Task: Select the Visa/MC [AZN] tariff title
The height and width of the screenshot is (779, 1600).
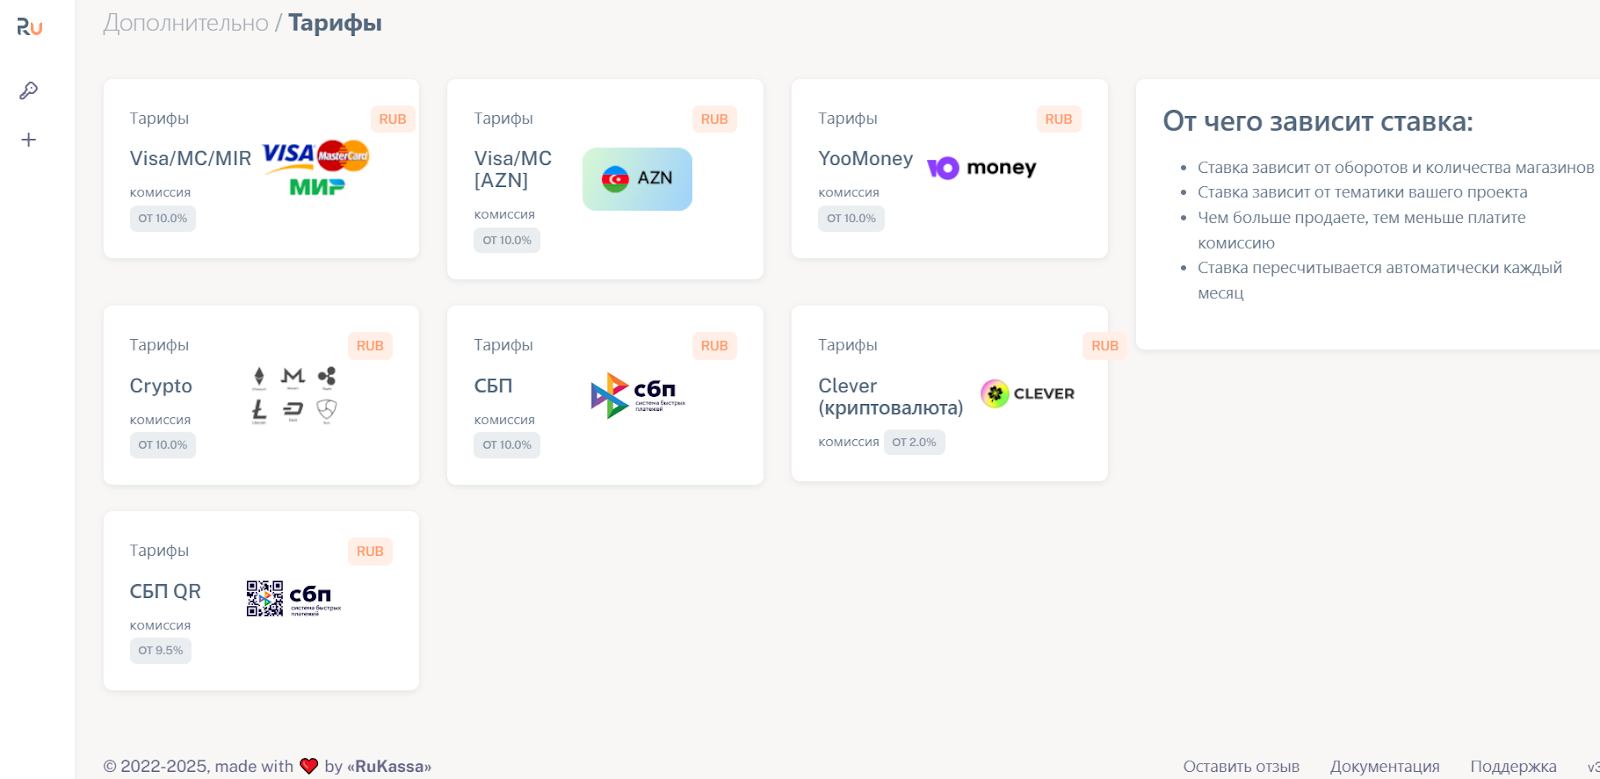Action: pyautogui.click(x=513, y=169)
